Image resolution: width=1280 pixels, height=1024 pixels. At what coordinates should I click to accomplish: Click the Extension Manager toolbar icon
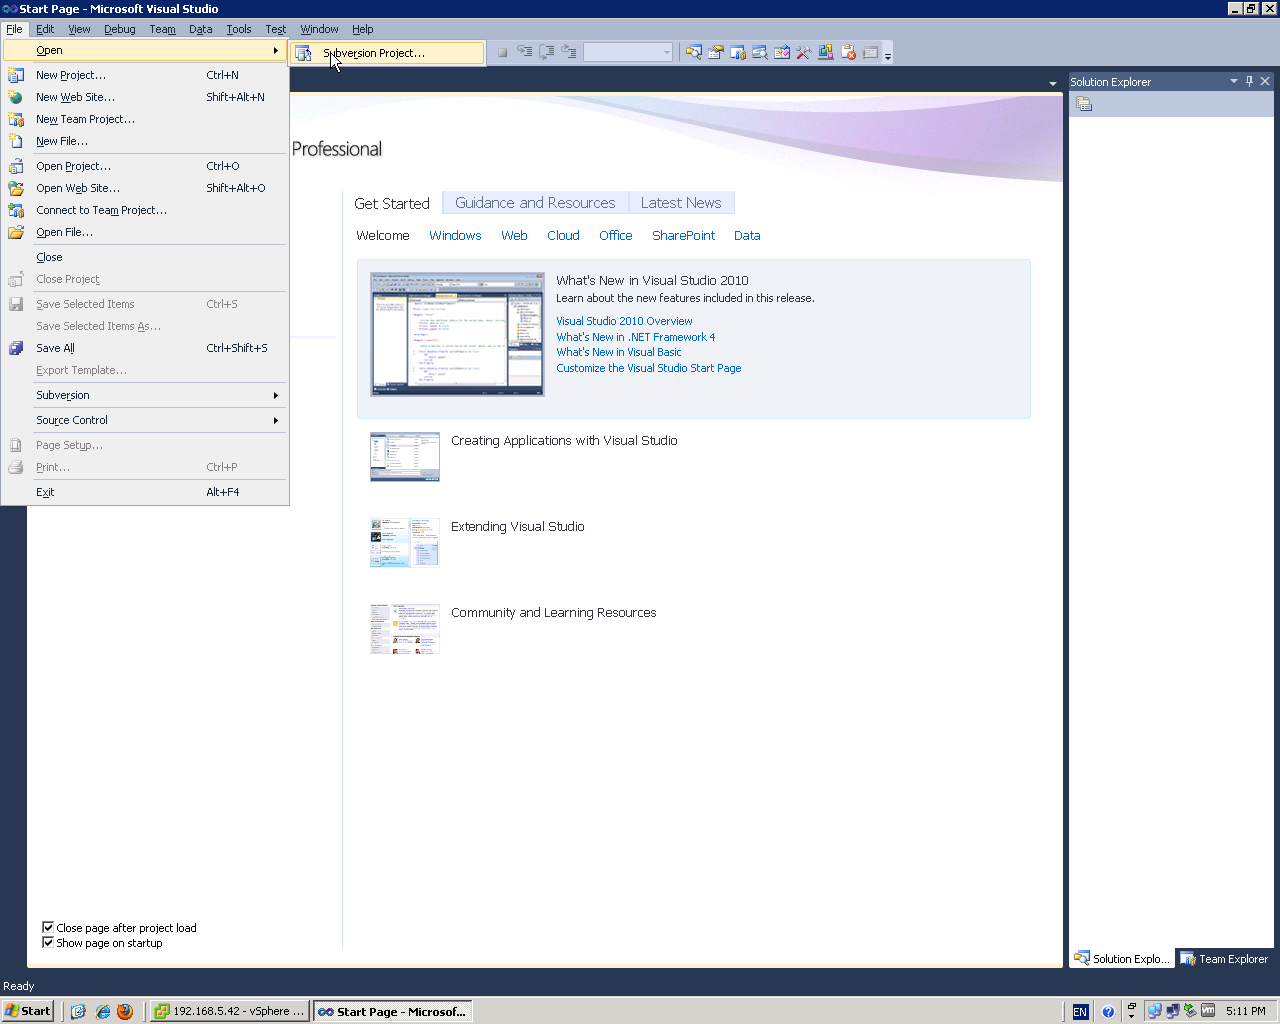(x=826, y=52)
